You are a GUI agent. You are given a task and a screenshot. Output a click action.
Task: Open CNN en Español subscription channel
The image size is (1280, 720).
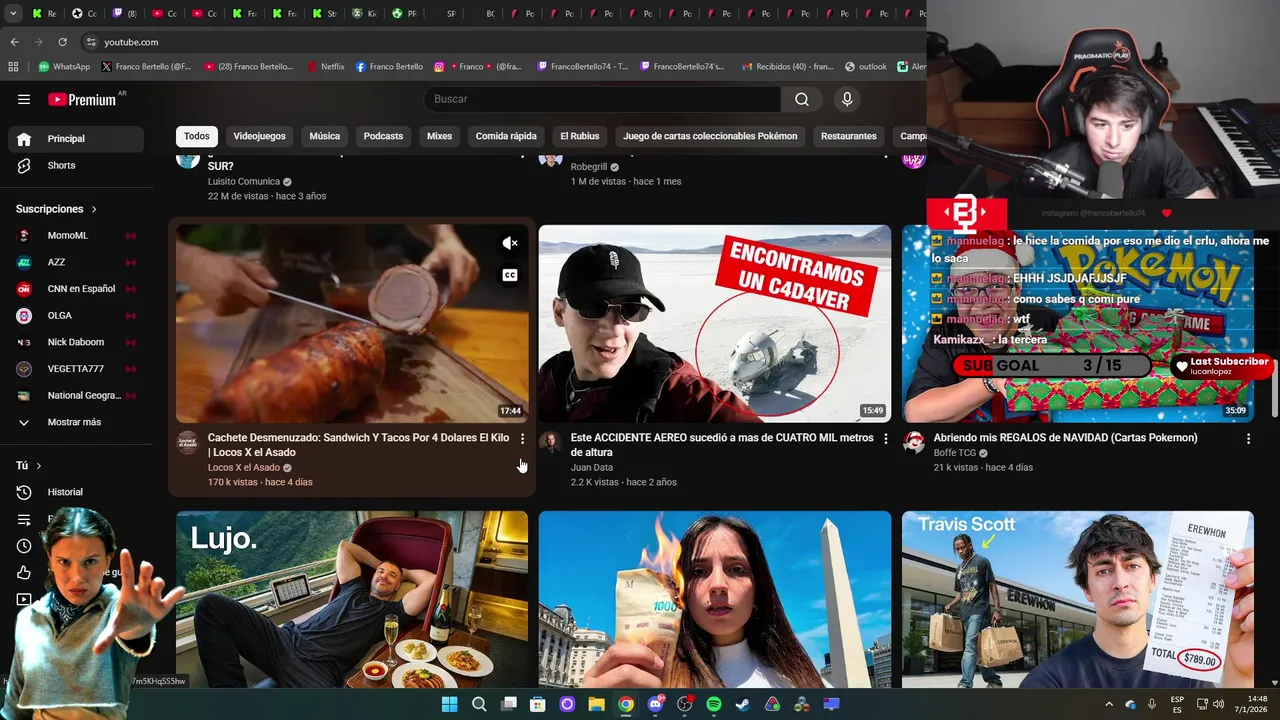pos(76,289)
